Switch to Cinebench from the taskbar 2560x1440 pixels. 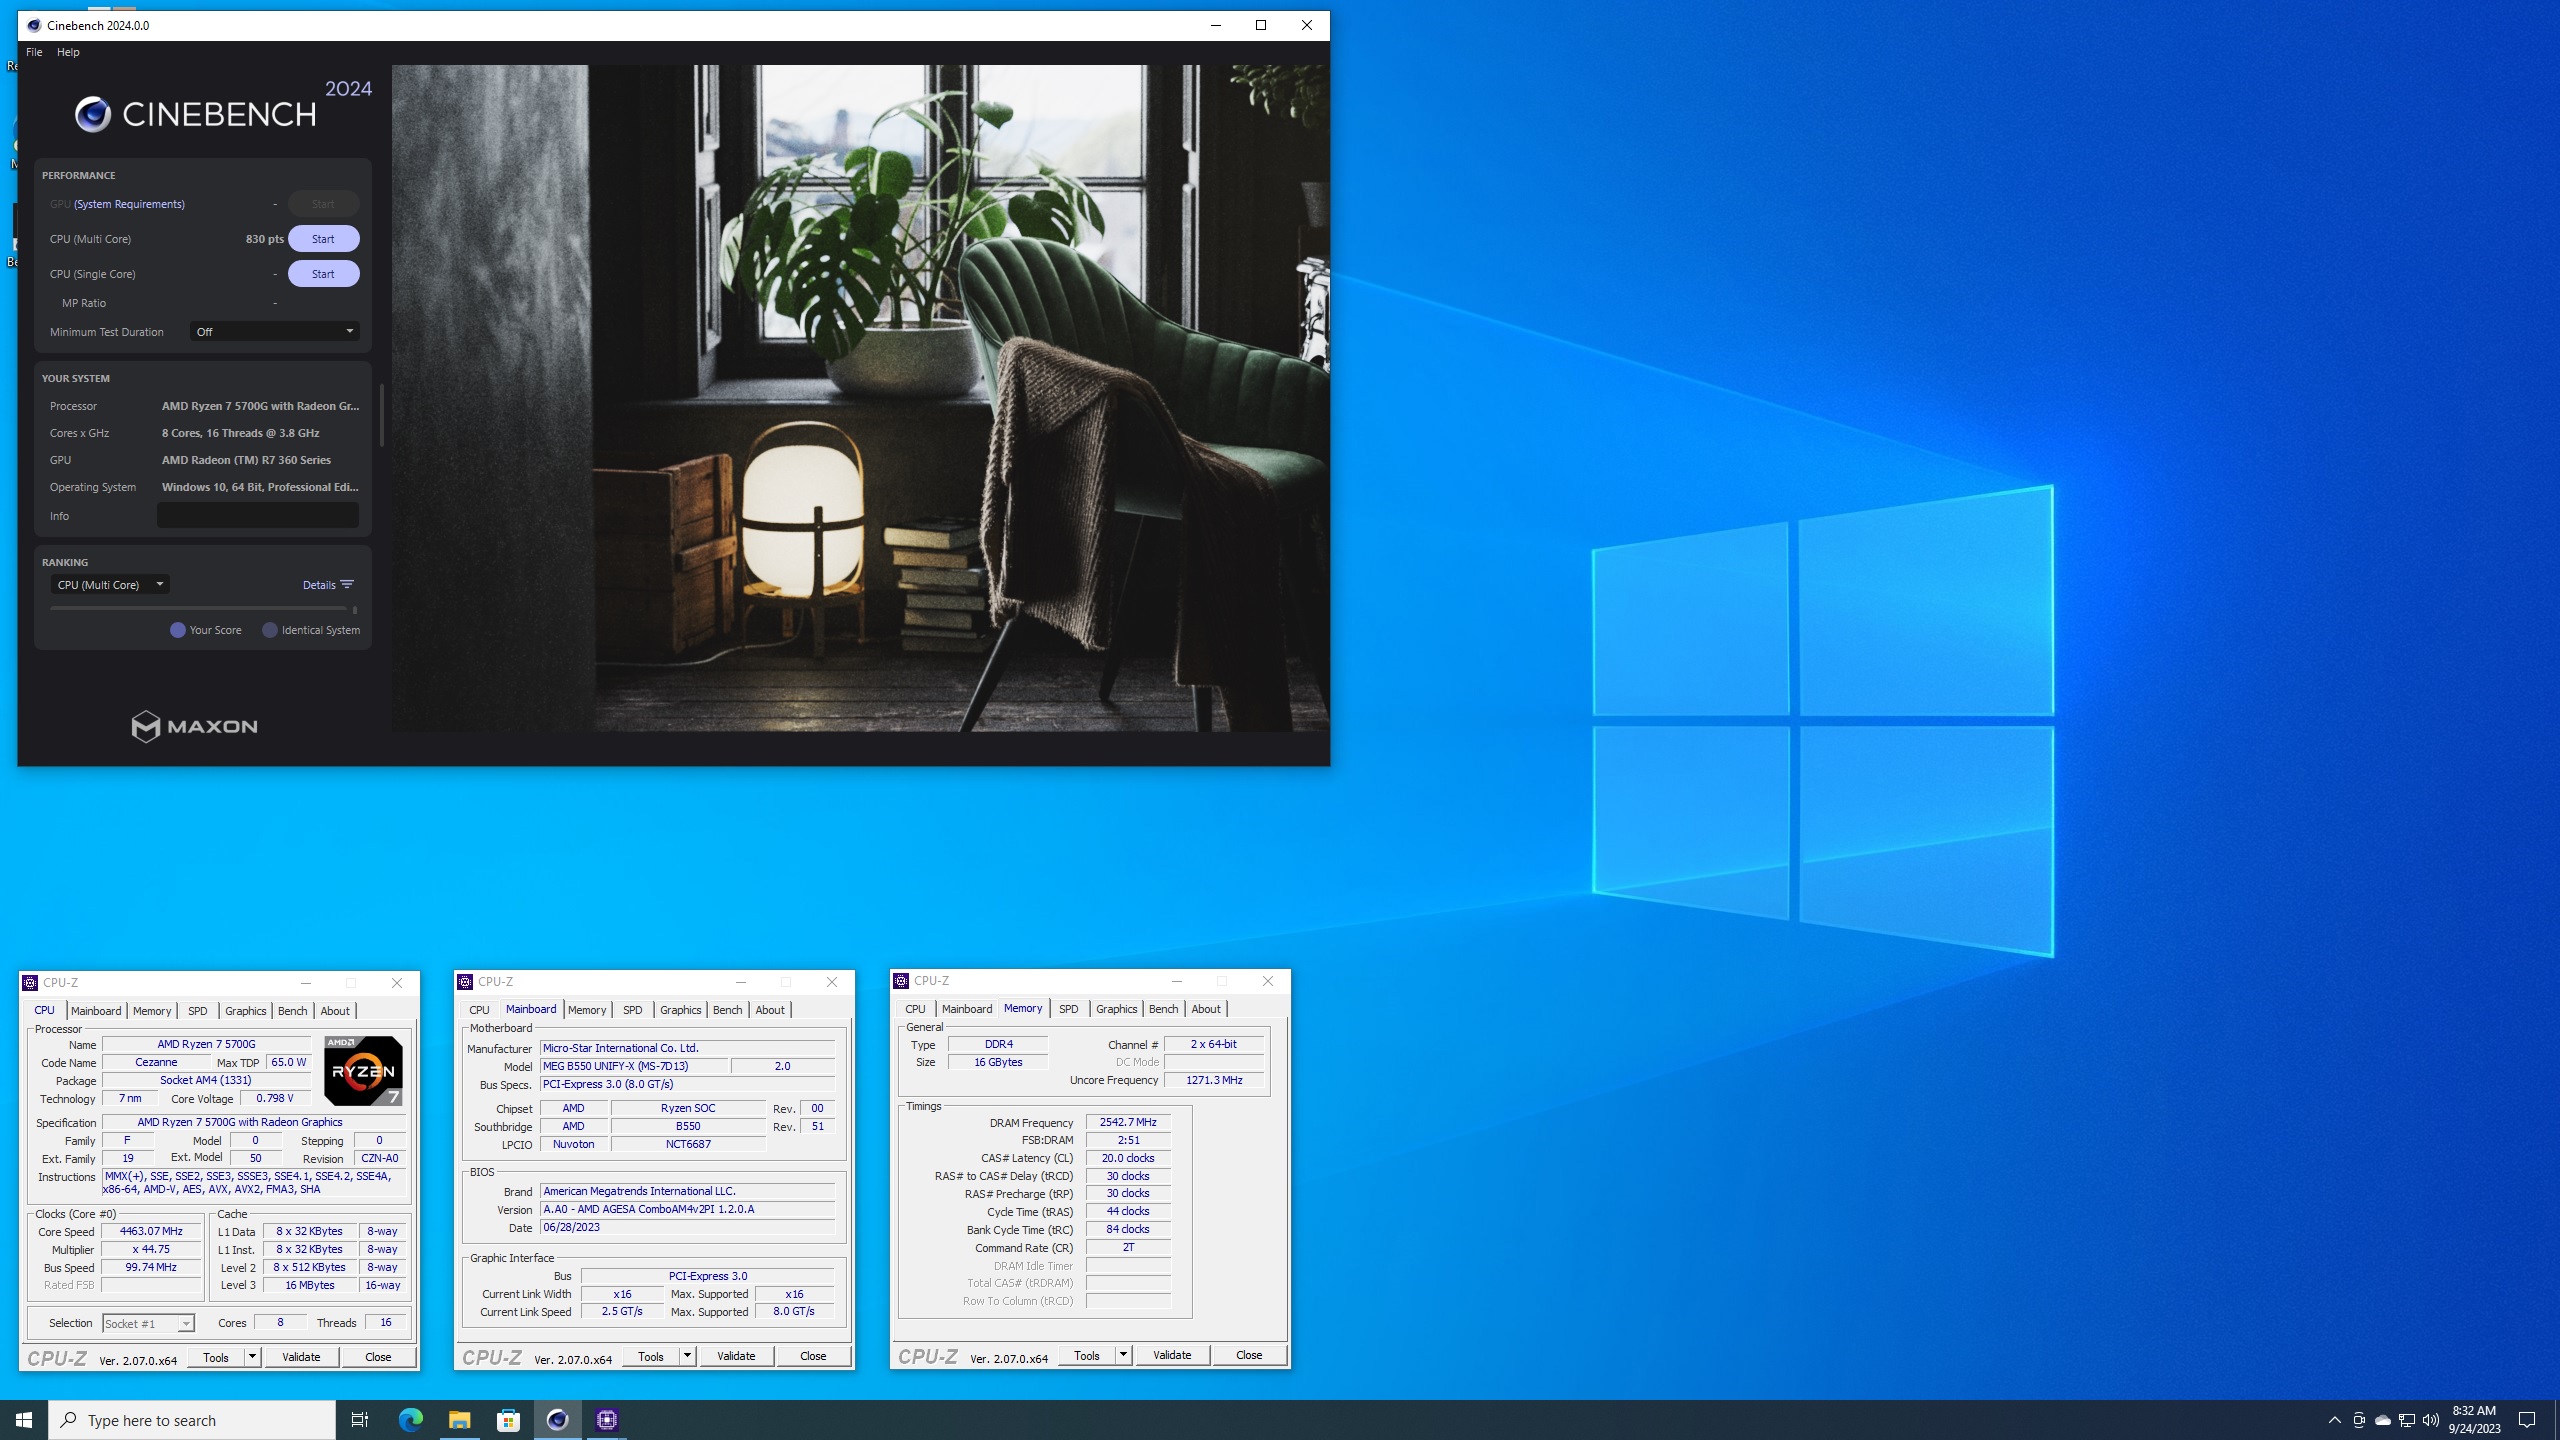[557, 1420]
